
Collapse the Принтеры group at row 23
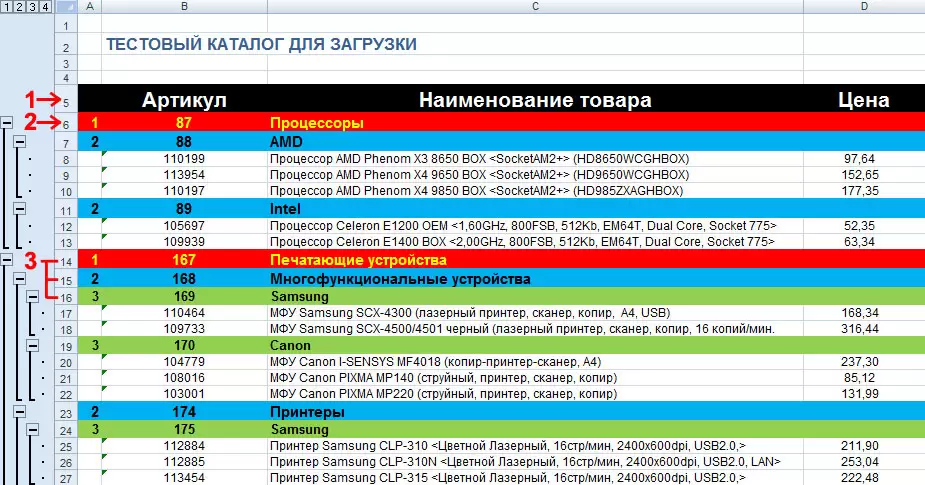(21, 411)
